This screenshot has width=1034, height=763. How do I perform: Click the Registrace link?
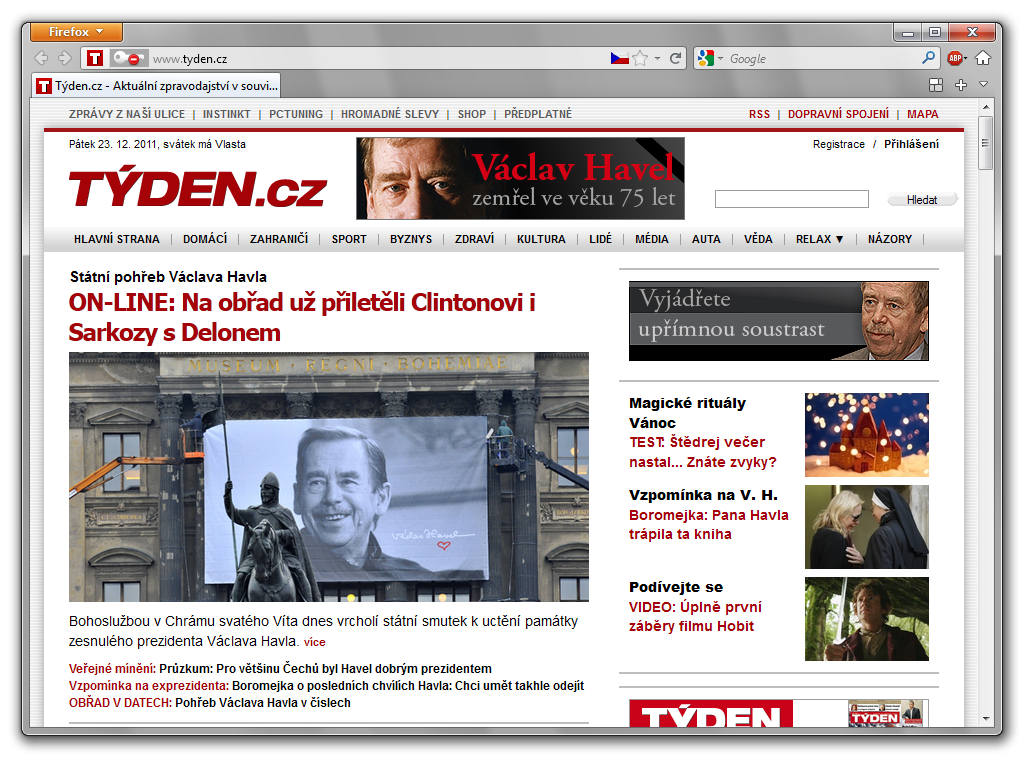[x=839, y=144]
